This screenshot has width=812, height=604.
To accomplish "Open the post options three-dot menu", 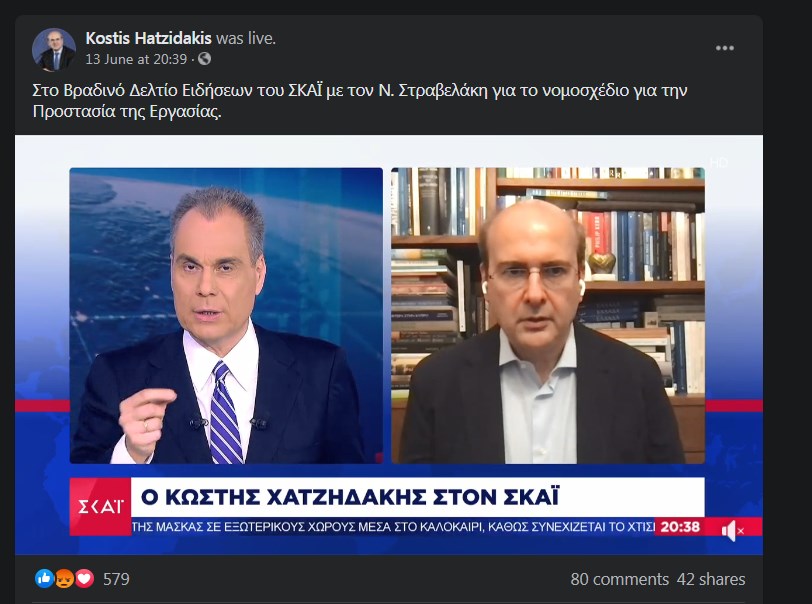I will (x=724, y=48).
